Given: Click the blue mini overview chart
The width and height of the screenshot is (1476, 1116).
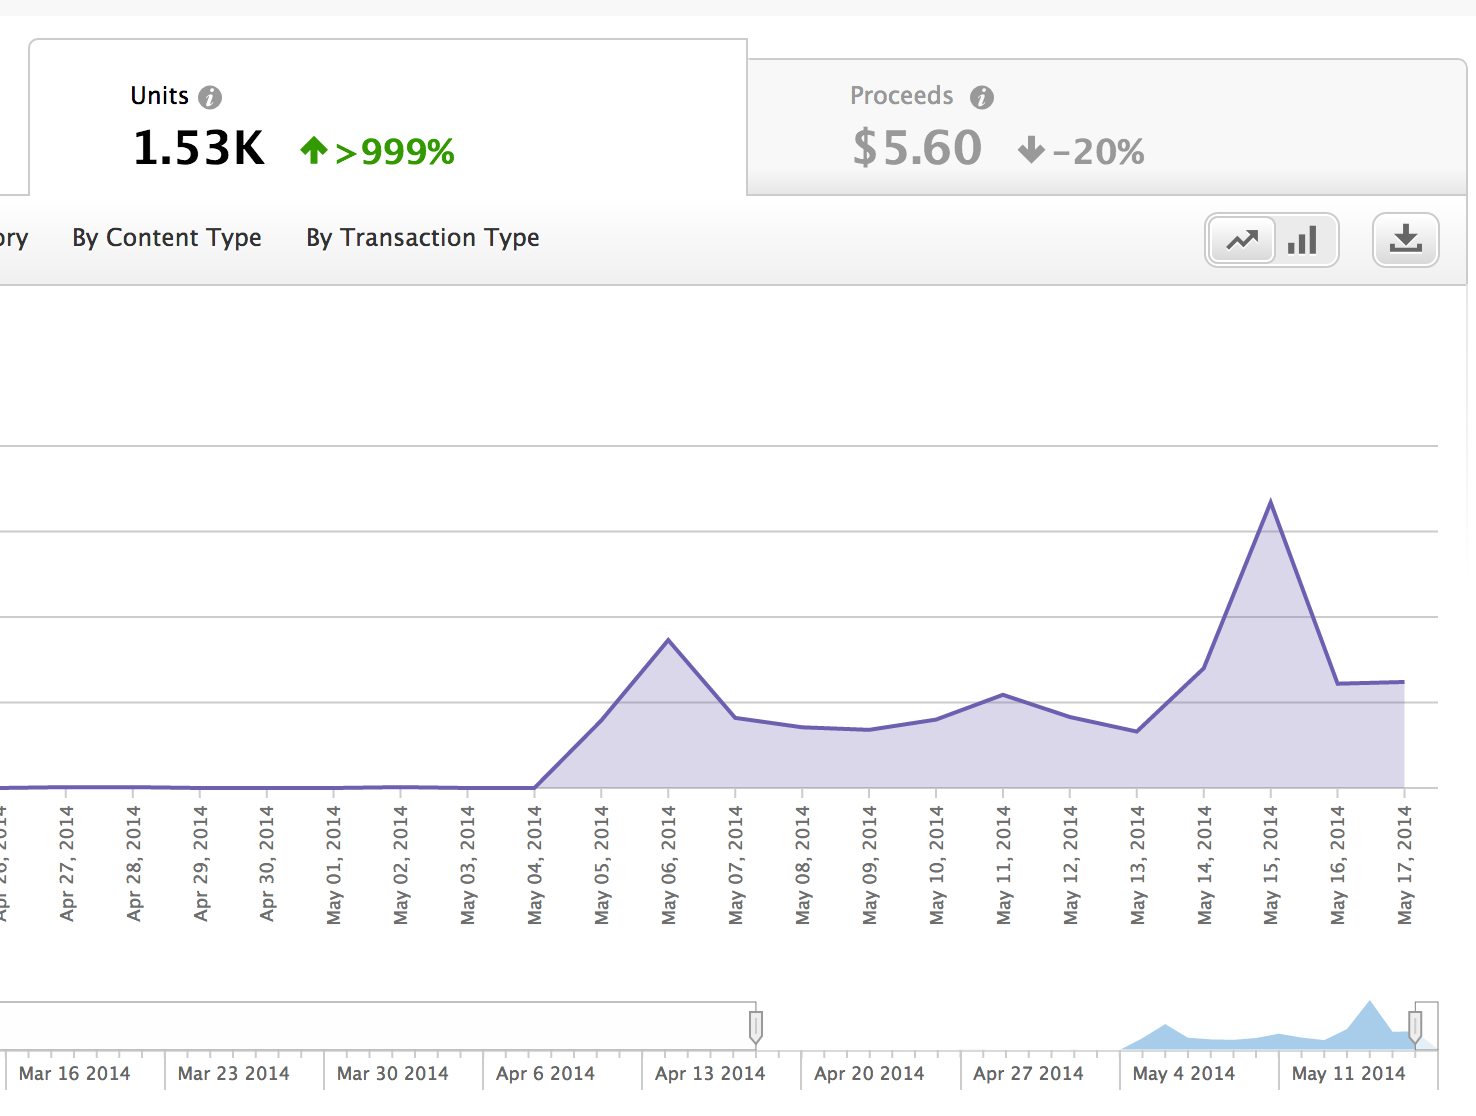Looking at the screenshot, I should tap(1280, 1035).
